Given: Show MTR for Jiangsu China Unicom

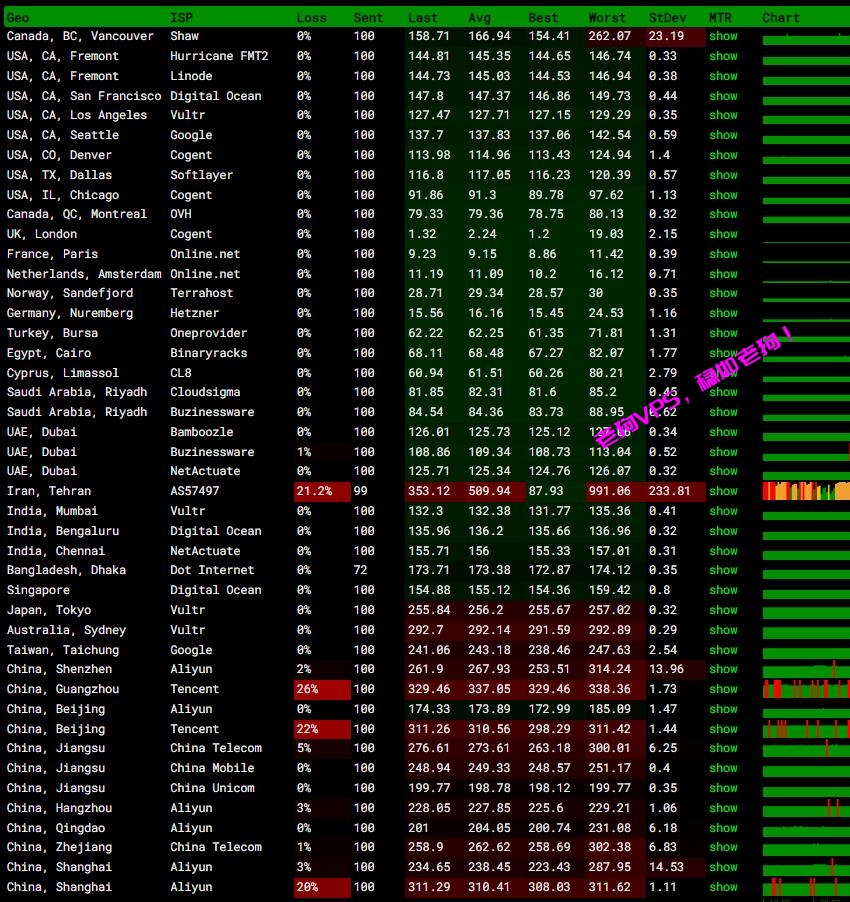Looking at the screenshot, I should pos(723,788).
